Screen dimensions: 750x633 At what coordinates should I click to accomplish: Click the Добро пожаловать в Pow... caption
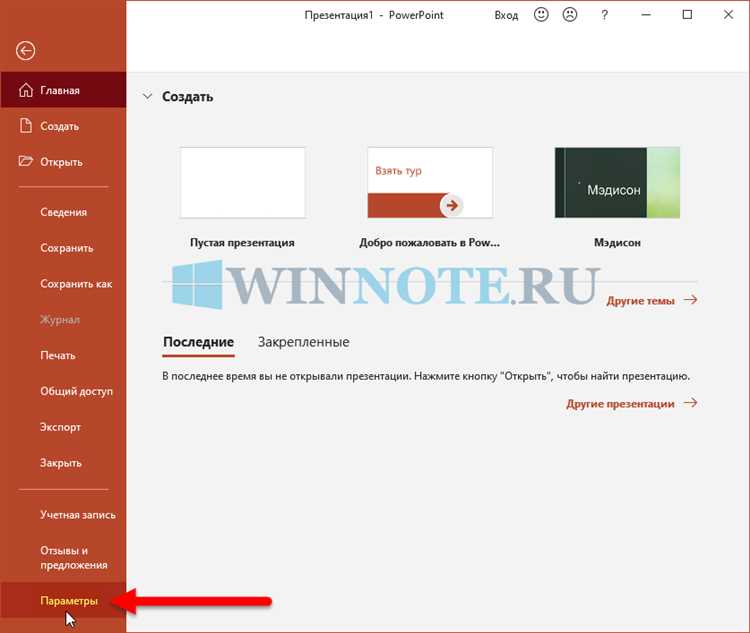[430, 243]
